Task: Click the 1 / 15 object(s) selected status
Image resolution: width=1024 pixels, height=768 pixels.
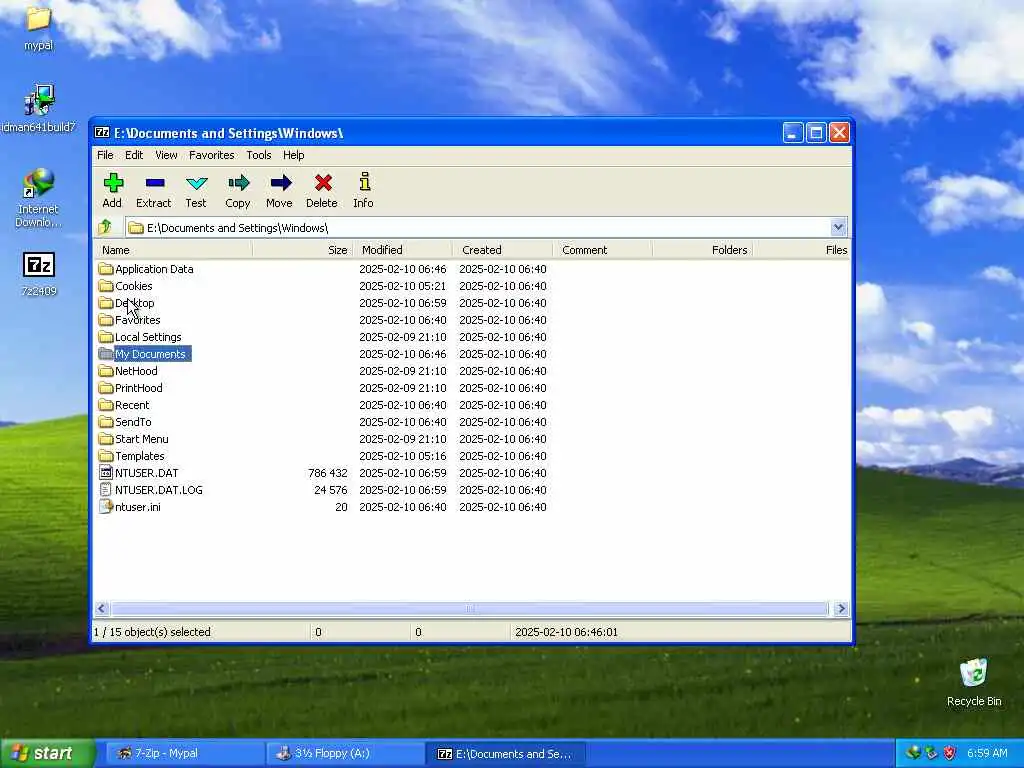Action: (152, 632)
